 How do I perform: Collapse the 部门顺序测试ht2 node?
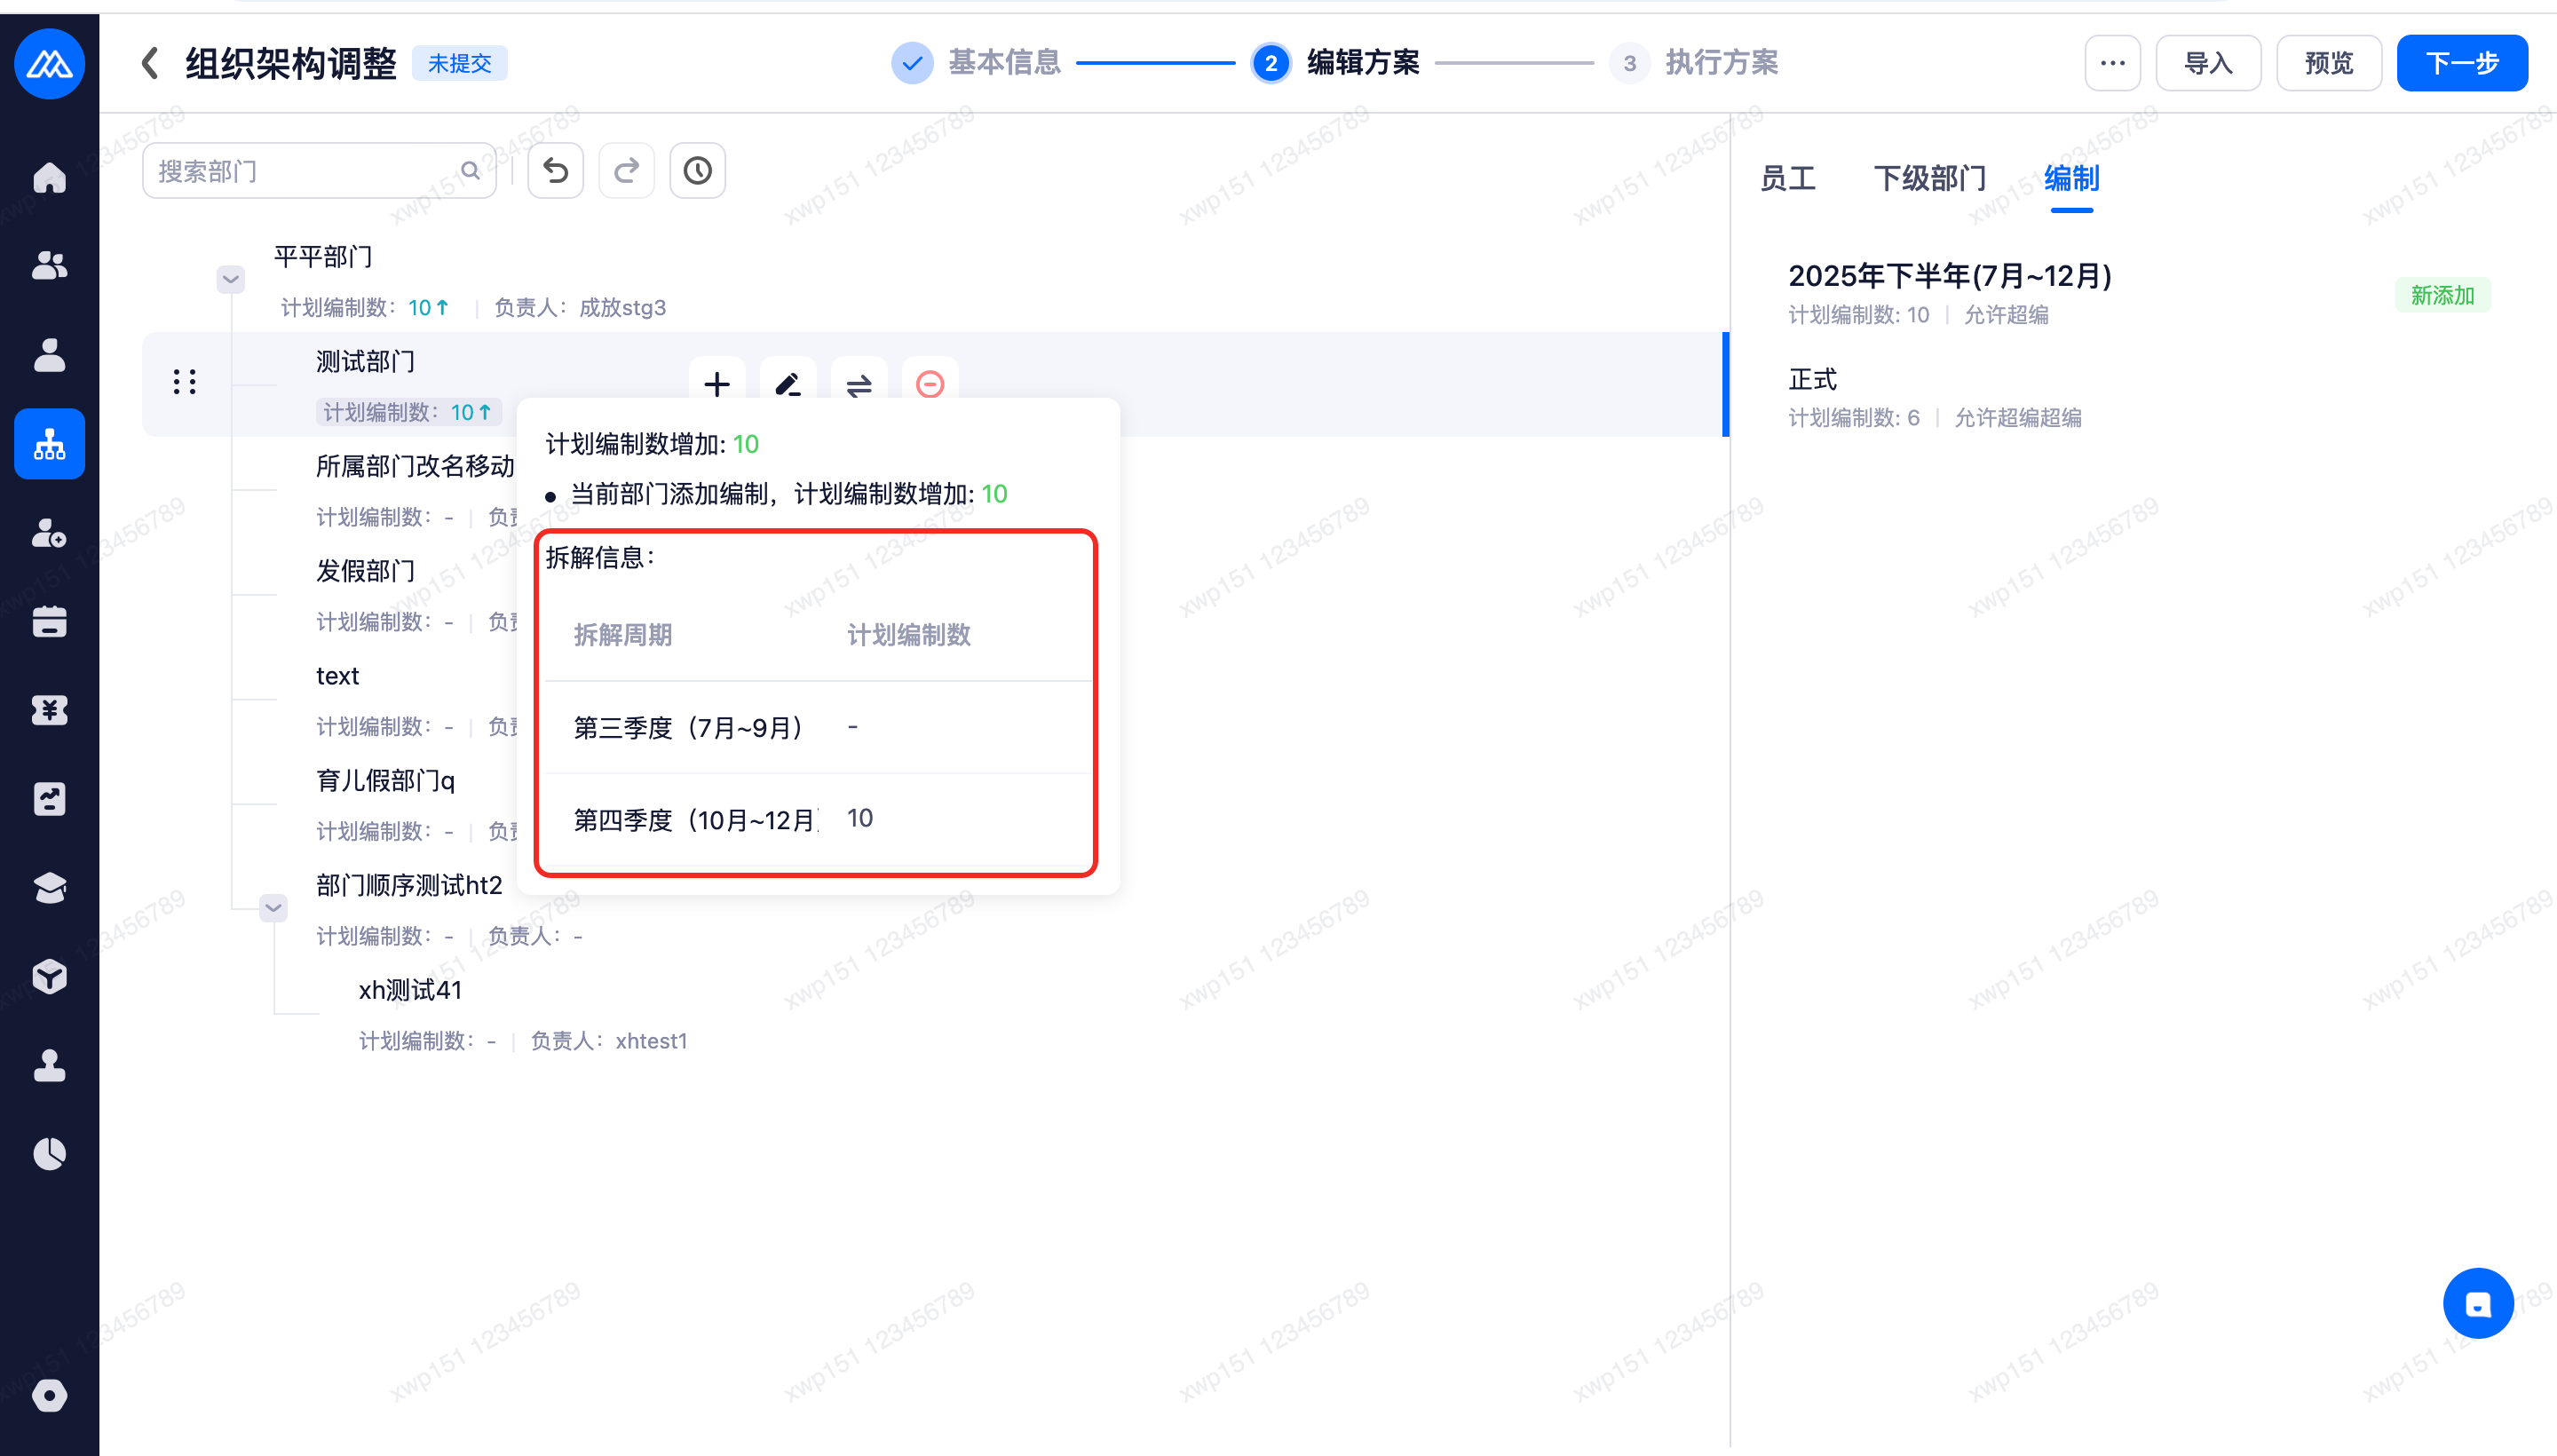click(273, 907)
